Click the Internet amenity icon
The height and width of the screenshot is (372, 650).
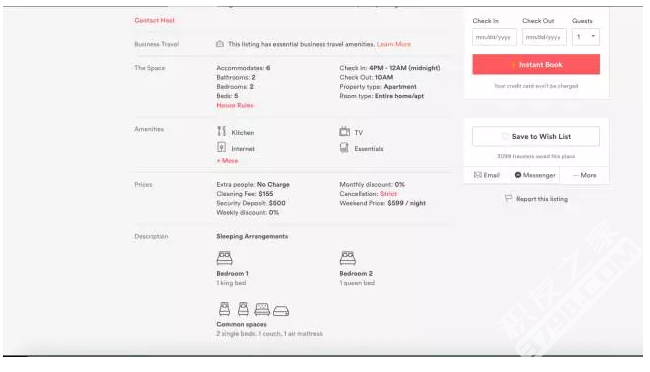pyautogui.click(x=221, y=147)
